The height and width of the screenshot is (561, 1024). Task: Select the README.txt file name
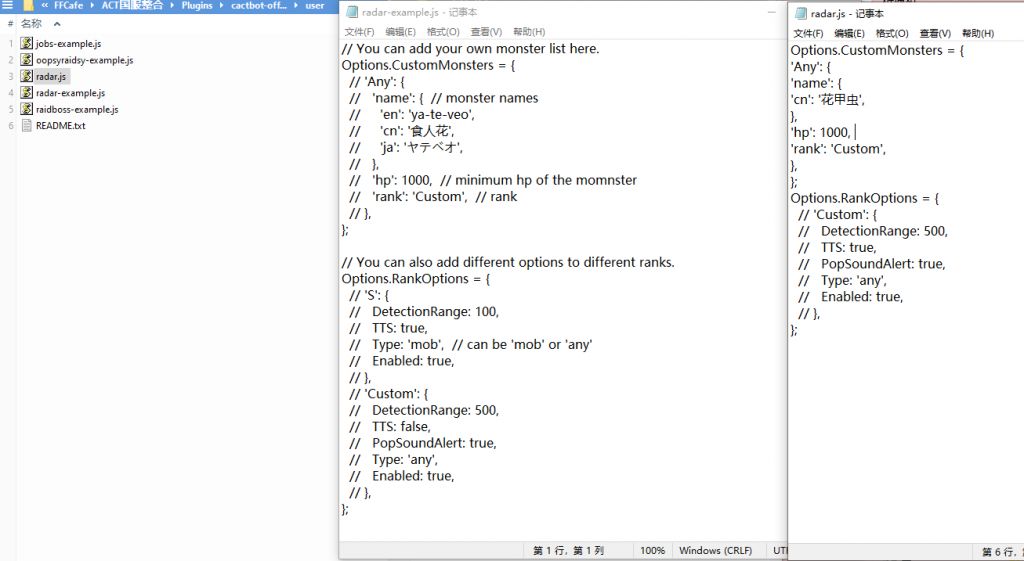click(61, 125)
